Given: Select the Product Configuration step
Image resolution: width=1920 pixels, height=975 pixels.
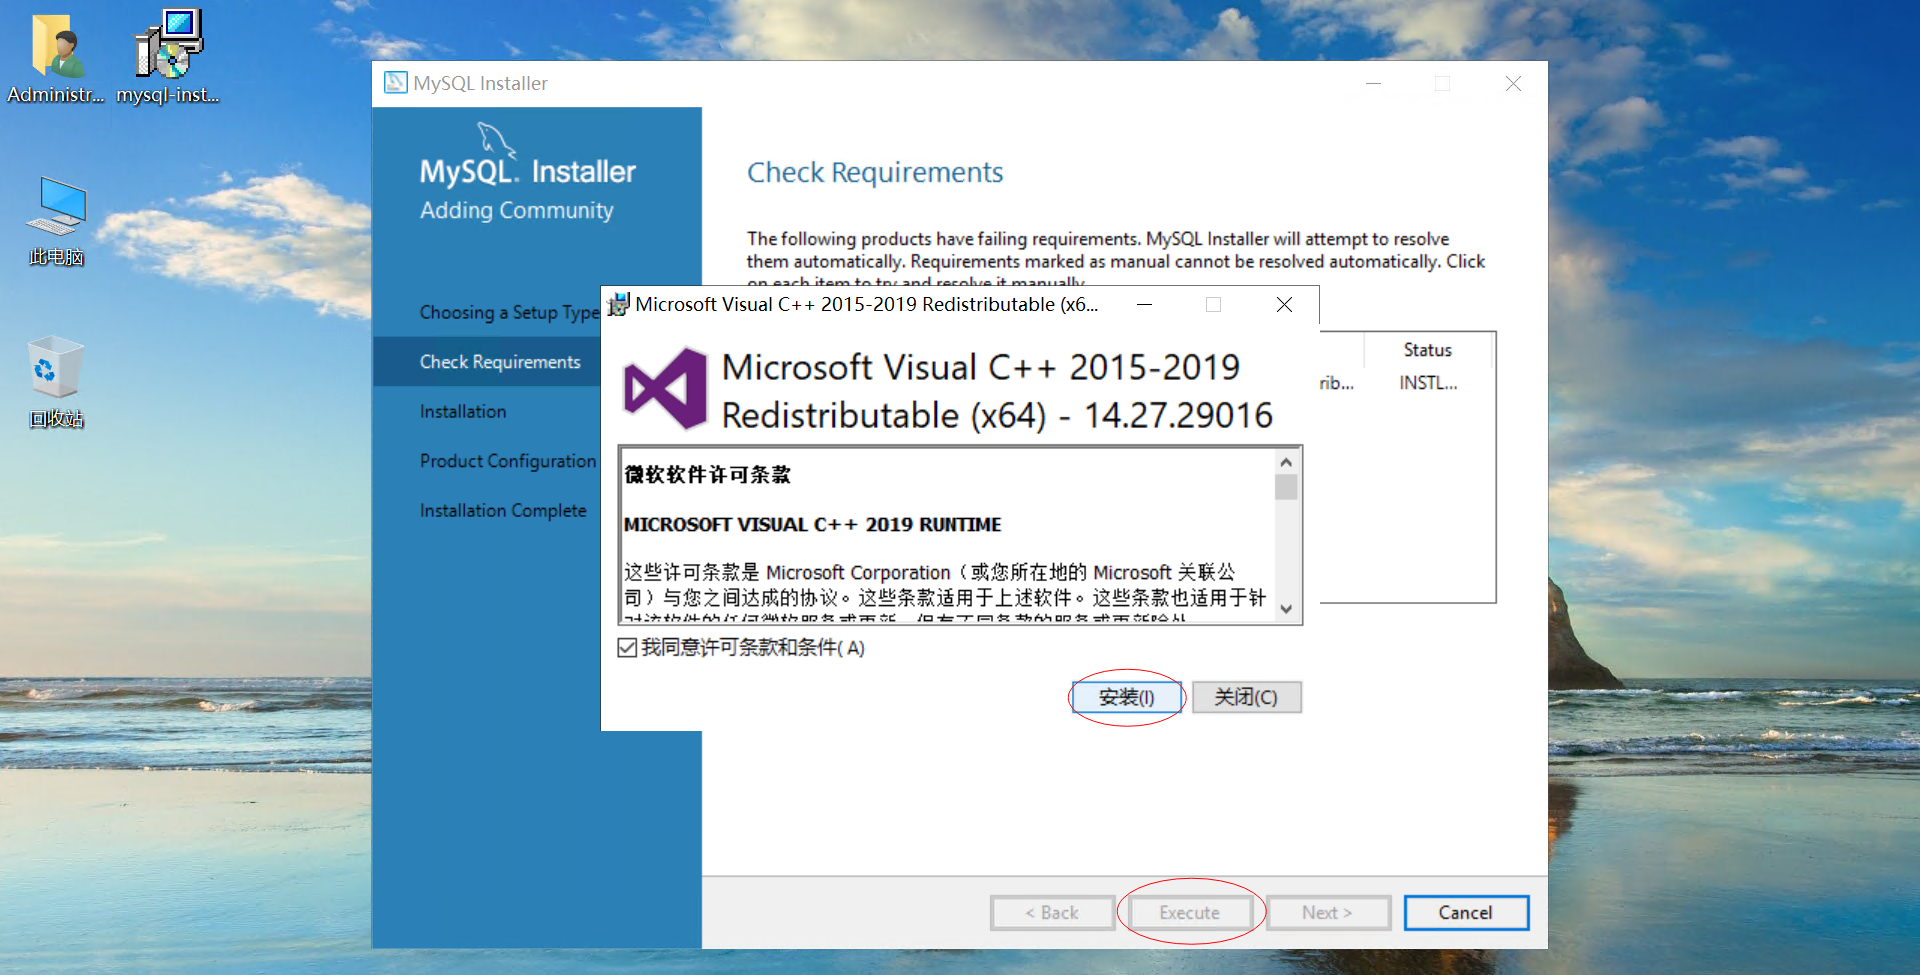Looking at the screenshot, I should point(508,461).
